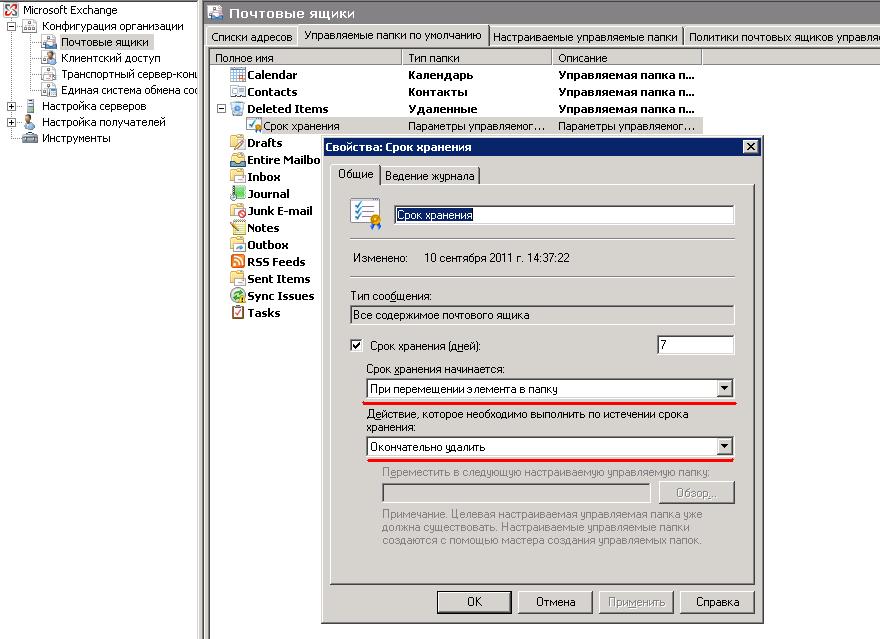Click the Junk E-mail folder icon
Image resolution: width=880 pixels, height=639 pixels.
(238, 211)
